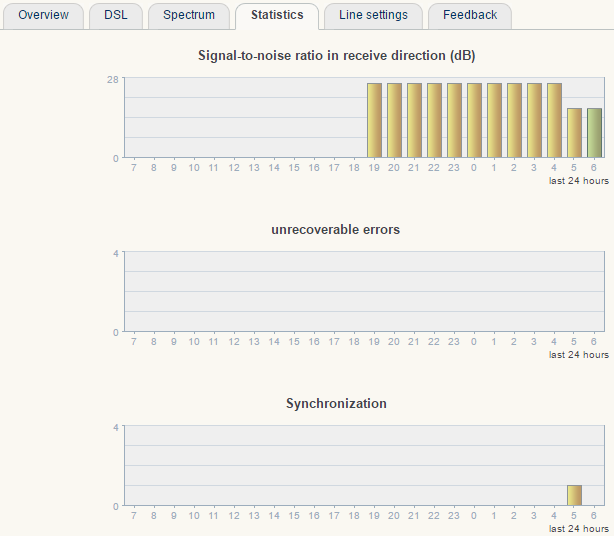Select the green signal-to-noise bar at hour 6
Image resolution: width=614 pixels, height=536 pixels.
pyautogui.click(x=594, y=133)
